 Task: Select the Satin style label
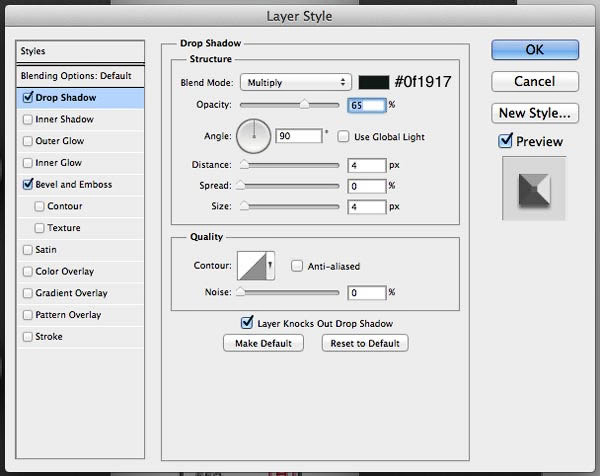(46, 249)
